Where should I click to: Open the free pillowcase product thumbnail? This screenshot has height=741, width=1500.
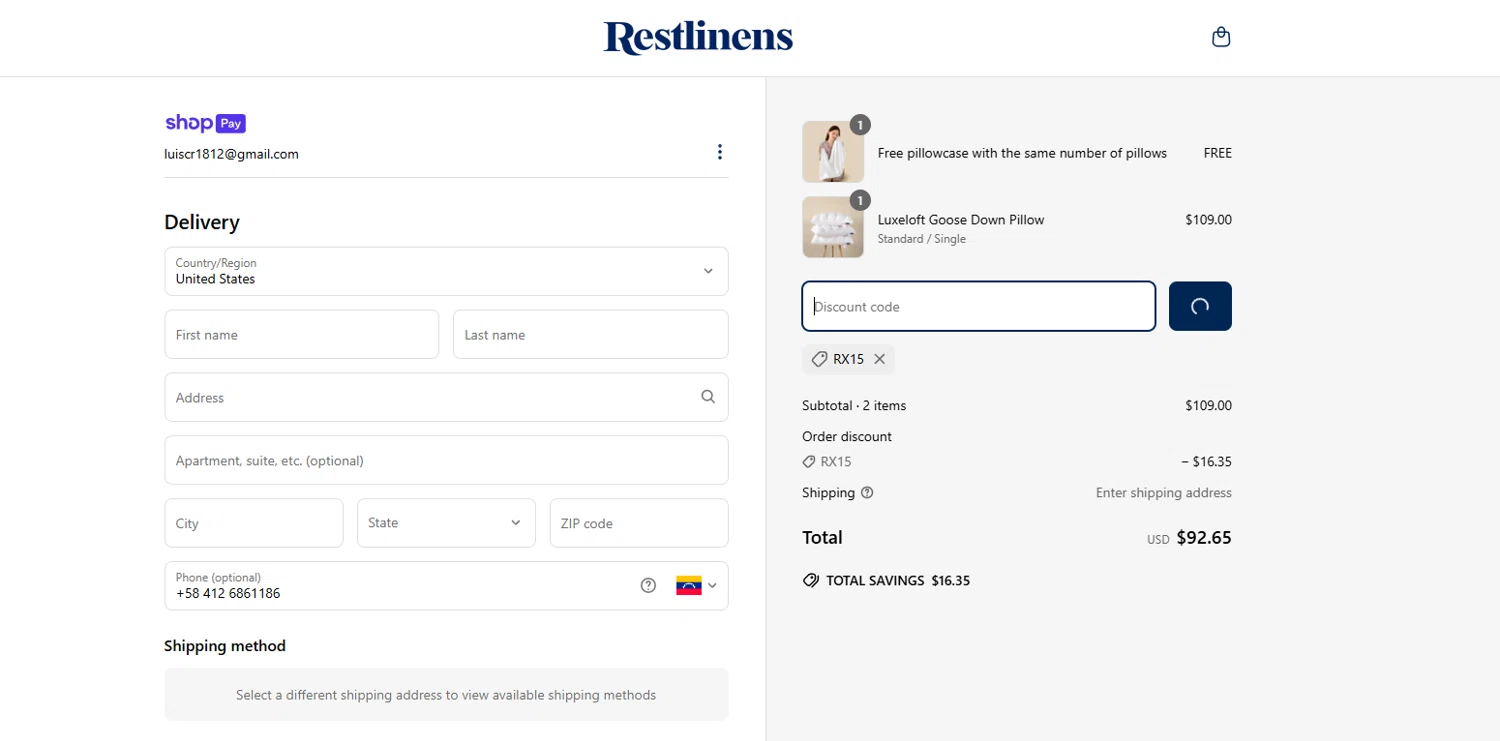click(x=833, y=152)
